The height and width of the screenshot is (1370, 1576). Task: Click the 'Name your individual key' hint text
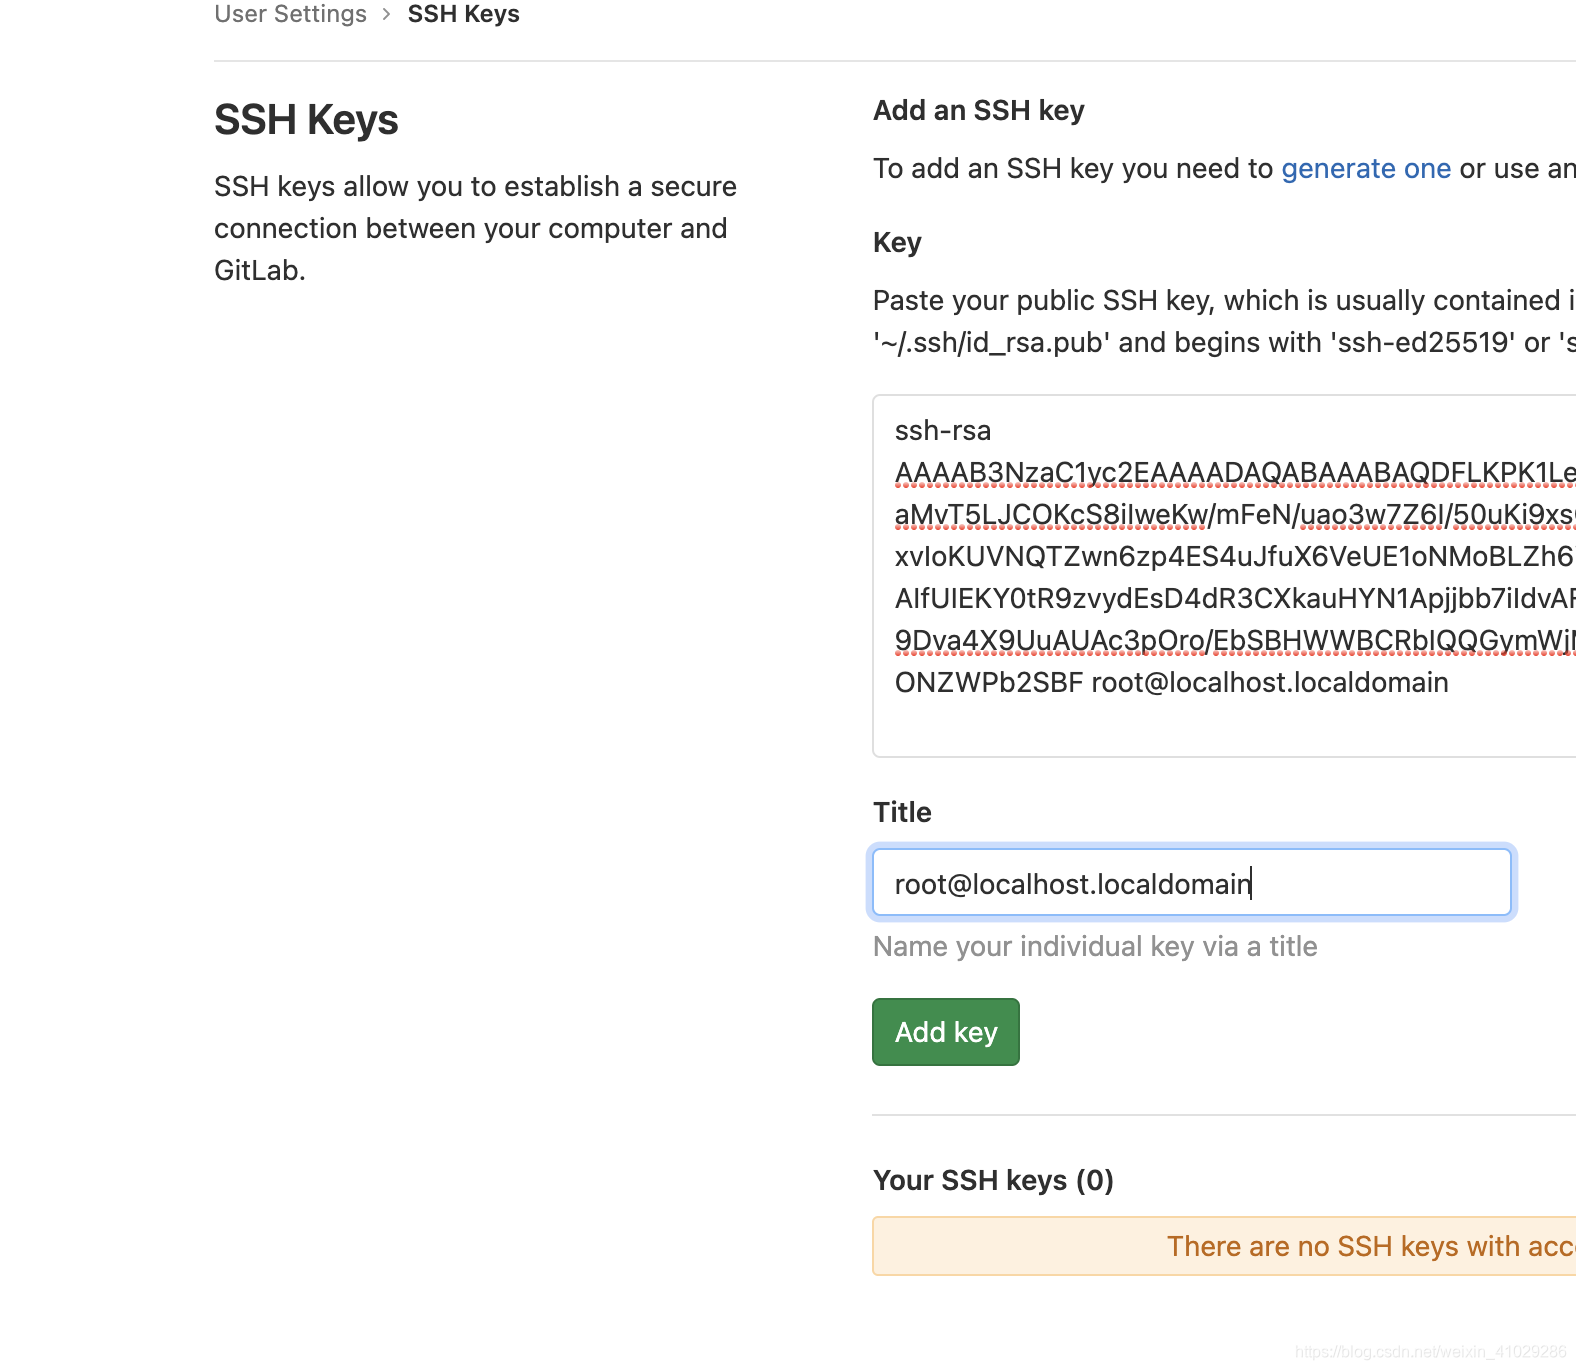pos(1095,946)
